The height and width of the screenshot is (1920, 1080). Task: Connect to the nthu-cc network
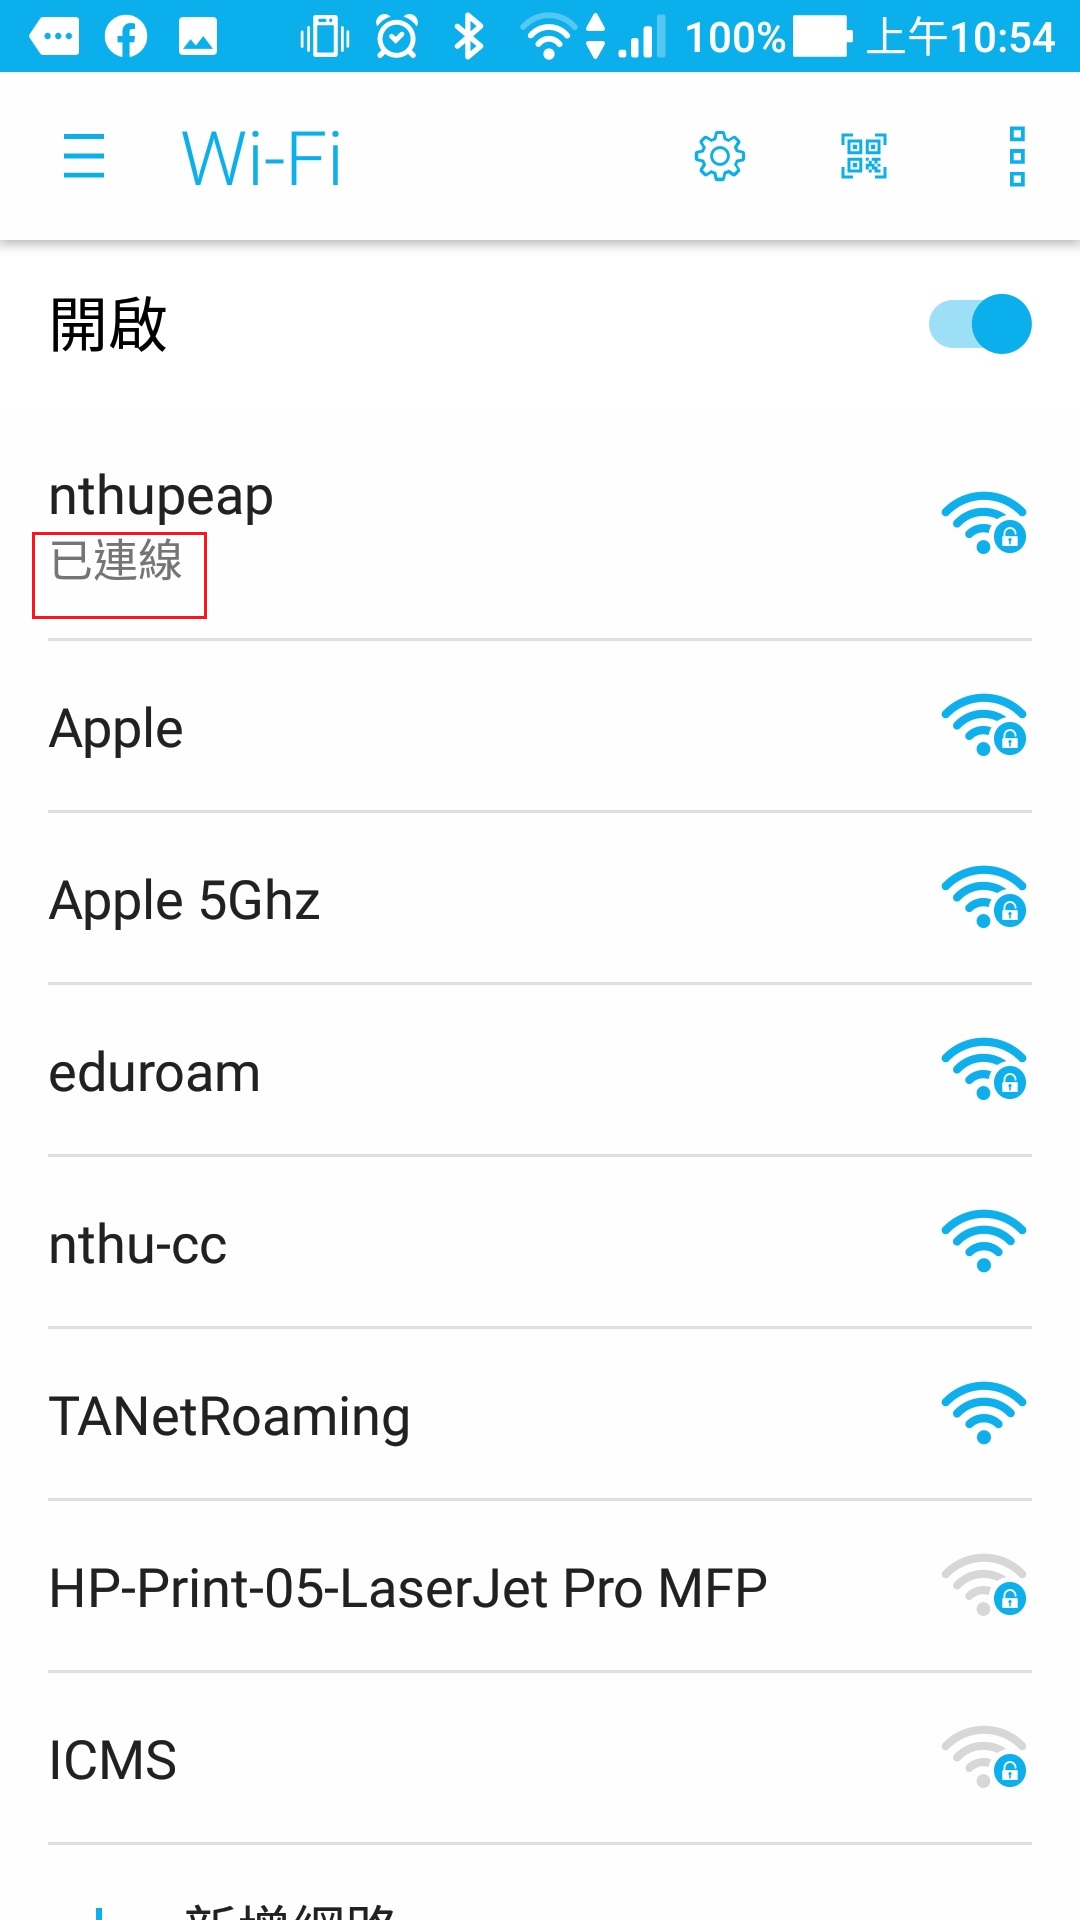(540, 1243)
